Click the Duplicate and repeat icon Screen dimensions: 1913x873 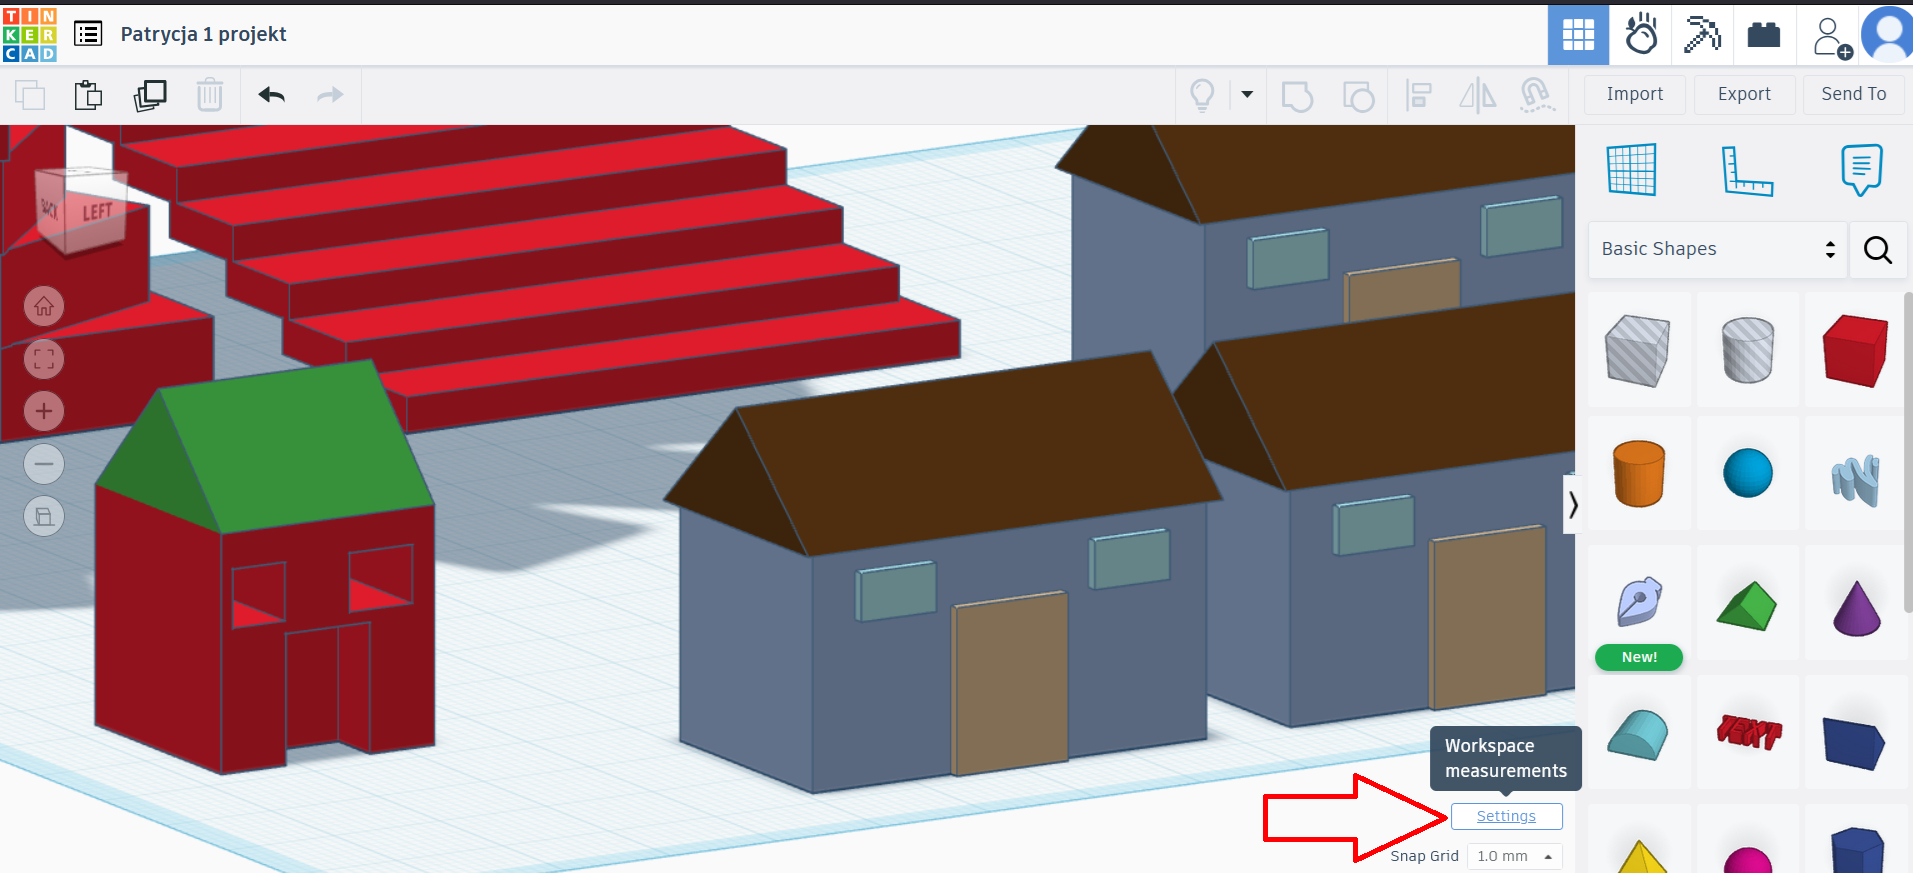pos(150,95)
